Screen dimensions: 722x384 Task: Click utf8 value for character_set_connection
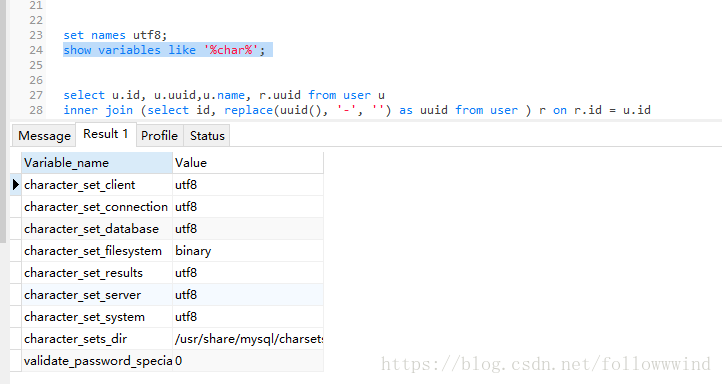click(x=248, y=207)
